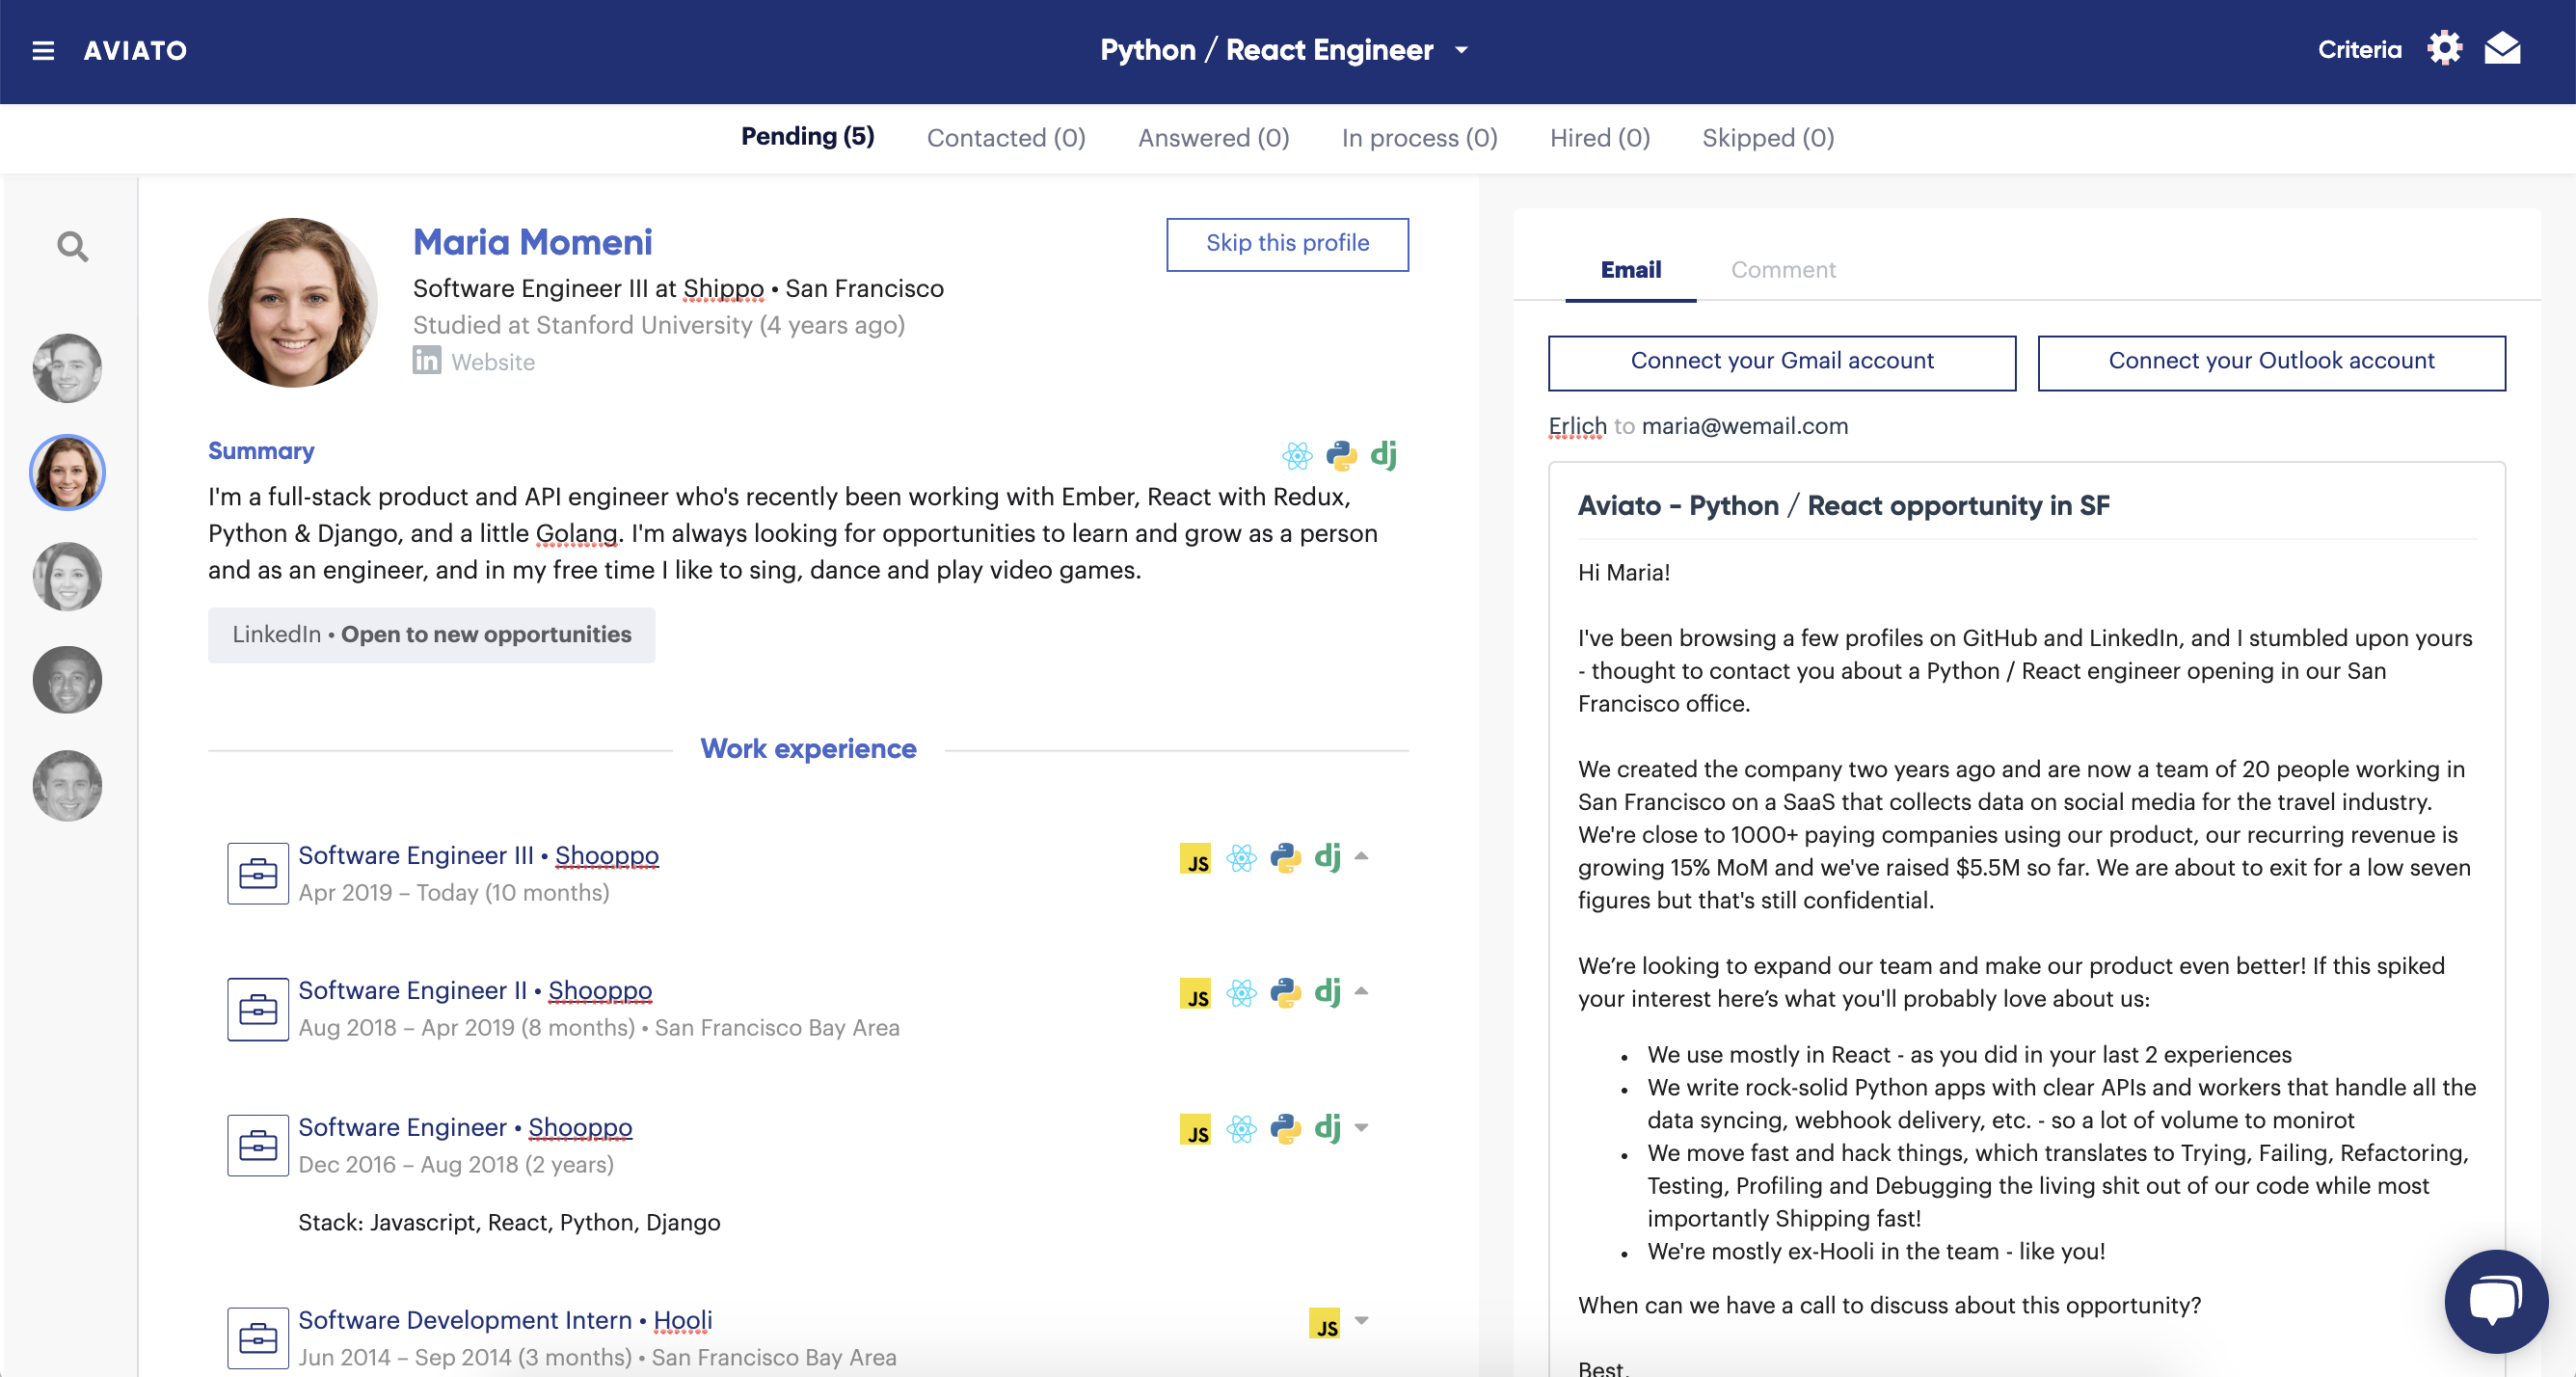The height and width of the screenshot is (1377, 2576).
Task: Open the settings gear icon
Action: point(2444,48)
